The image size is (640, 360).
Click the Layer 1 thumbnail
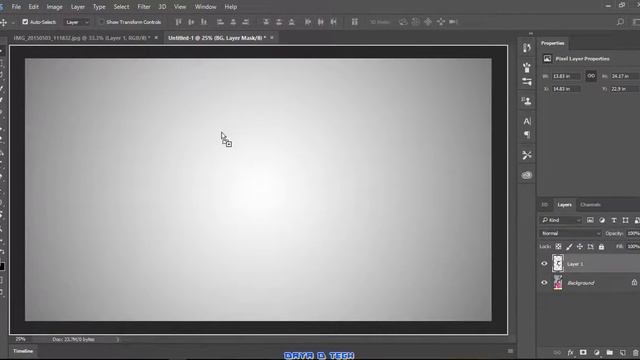(x=558, y=263)
